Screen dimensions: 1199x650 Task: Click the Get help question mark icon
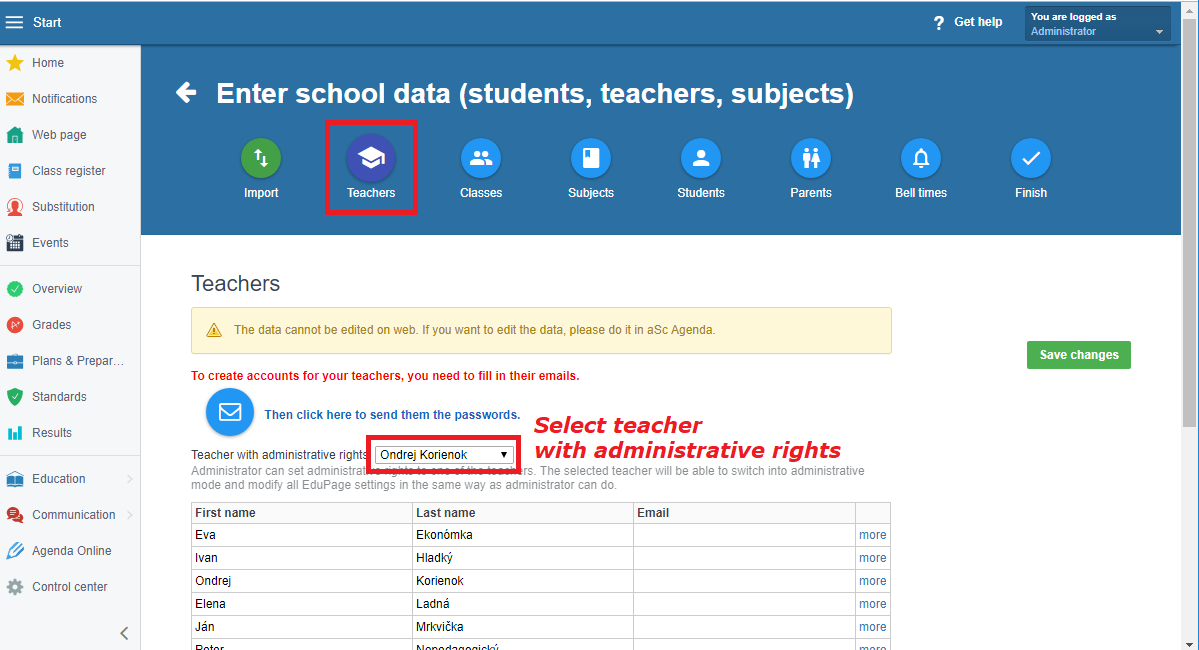click(938, 22)
